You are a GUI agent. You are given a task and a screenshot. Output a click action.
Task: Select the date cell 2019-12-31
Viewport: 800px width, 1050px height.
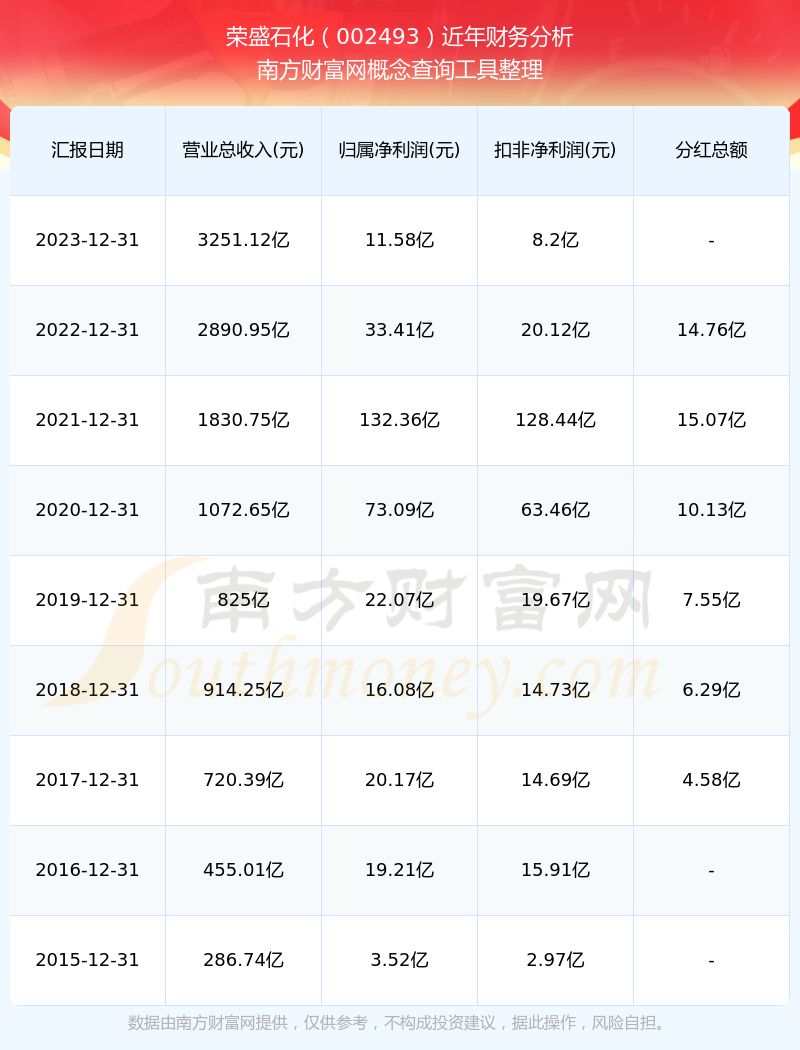(x=88, y=600)
